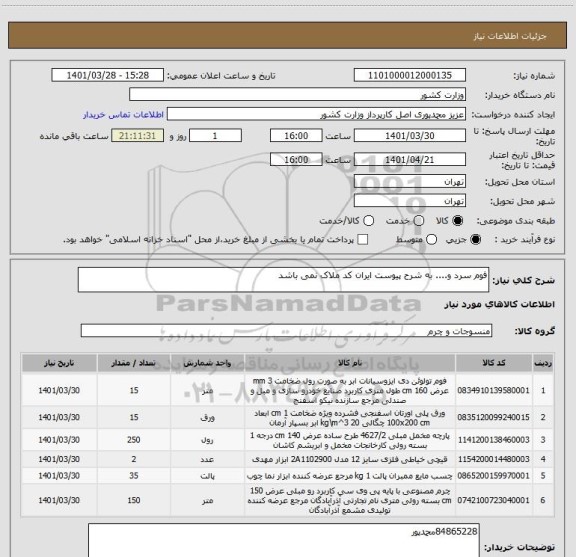Select the جزیی purchase type radio
Screen dimensions: 576x557
(x=476, y=240)
